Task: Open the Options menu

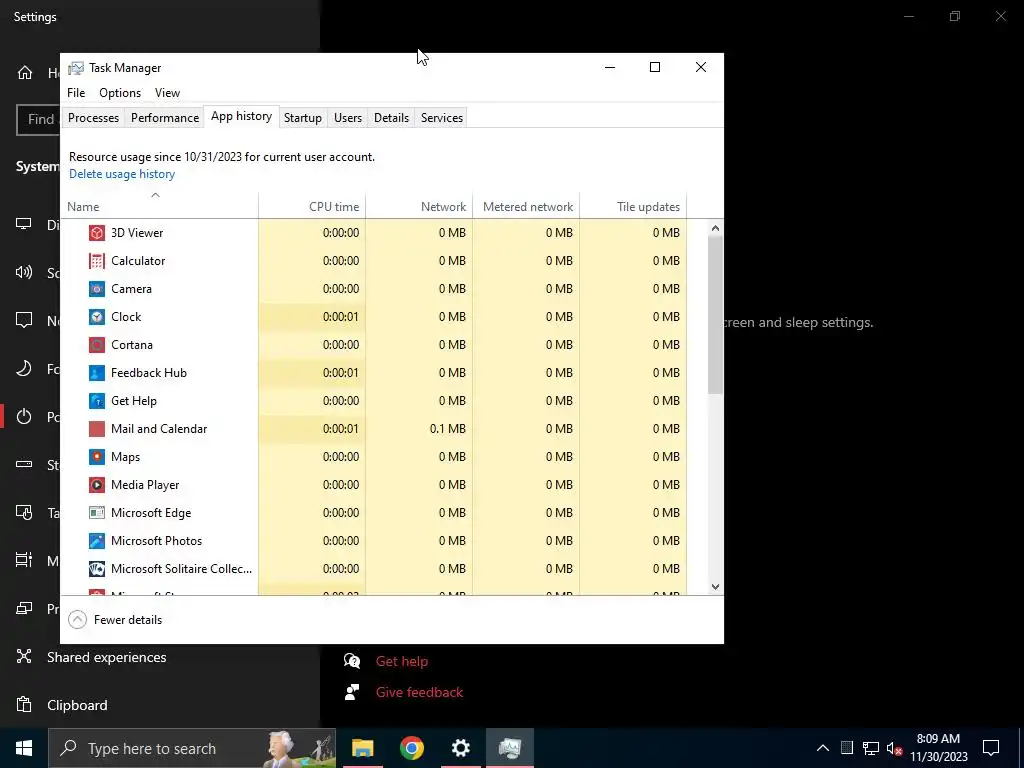Action: point(120,93)
